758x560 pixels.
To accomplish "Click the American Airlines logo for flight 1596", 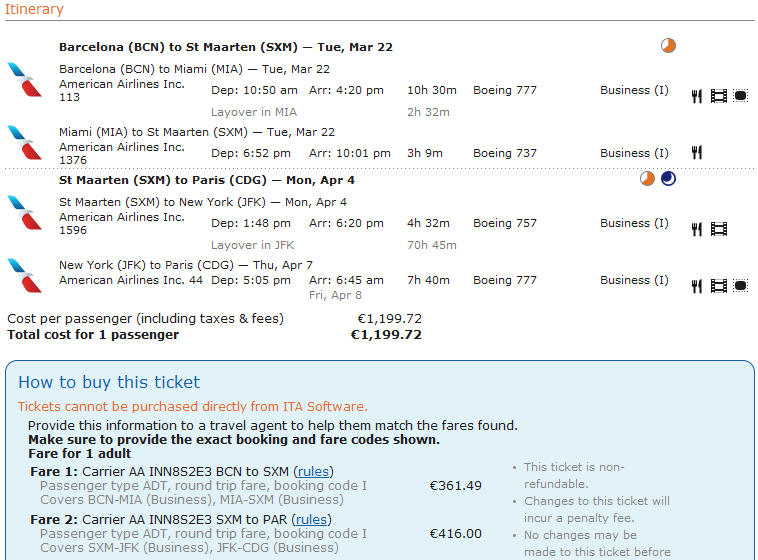I will pos(24,213).
